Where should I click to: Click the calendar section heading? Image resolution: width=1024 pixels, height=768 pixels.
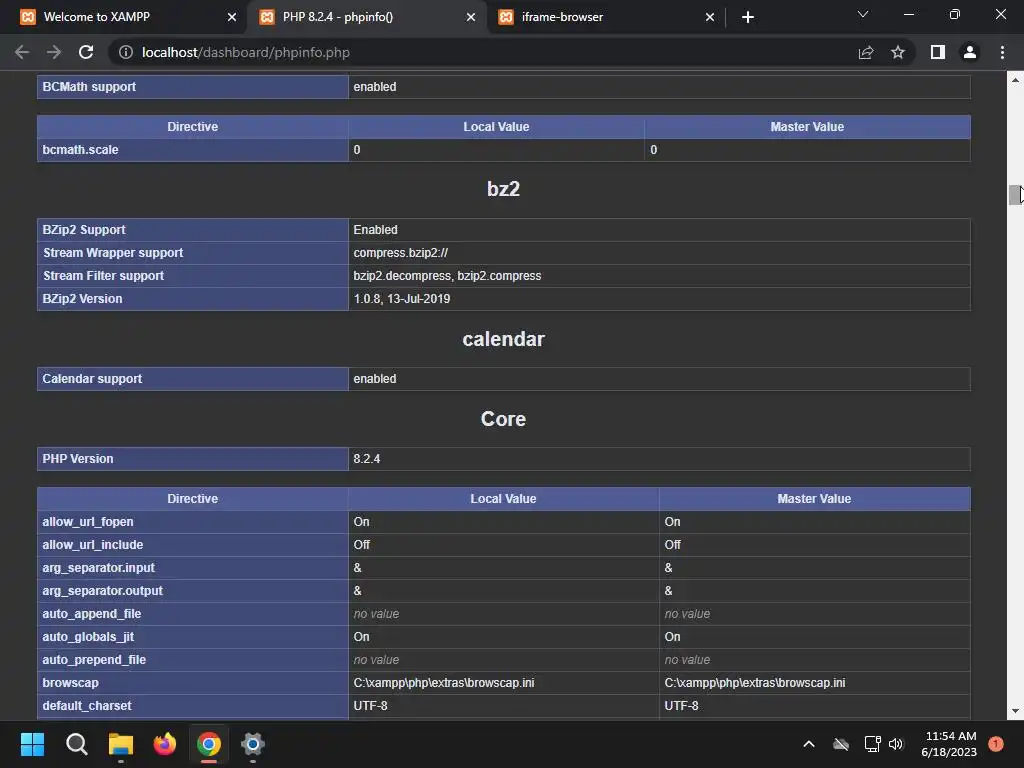504,339
